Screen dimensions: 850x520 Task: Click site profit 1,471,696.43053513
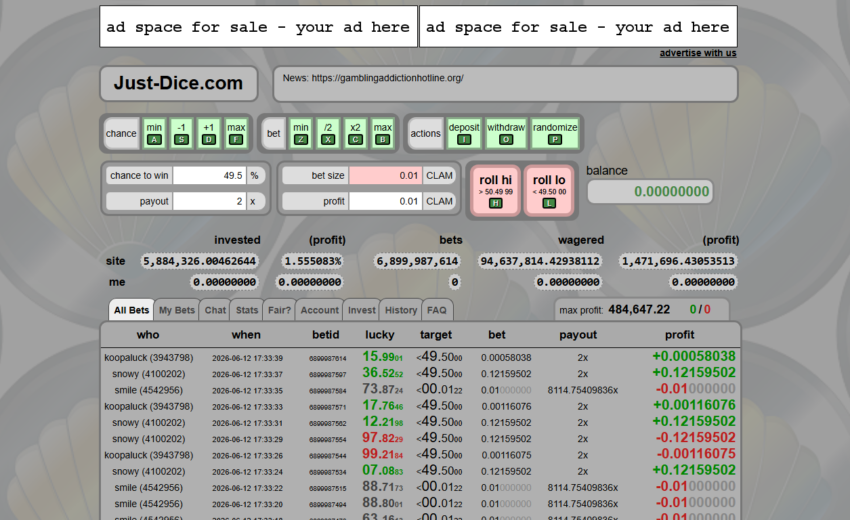(678, 261)
